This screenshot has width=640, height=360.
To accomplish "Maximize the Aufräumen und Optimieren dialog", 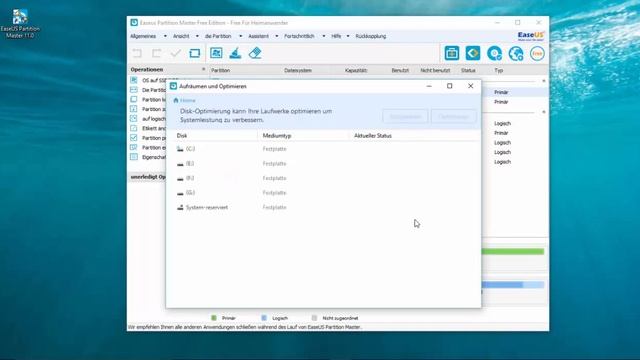I will coord(449,86).
